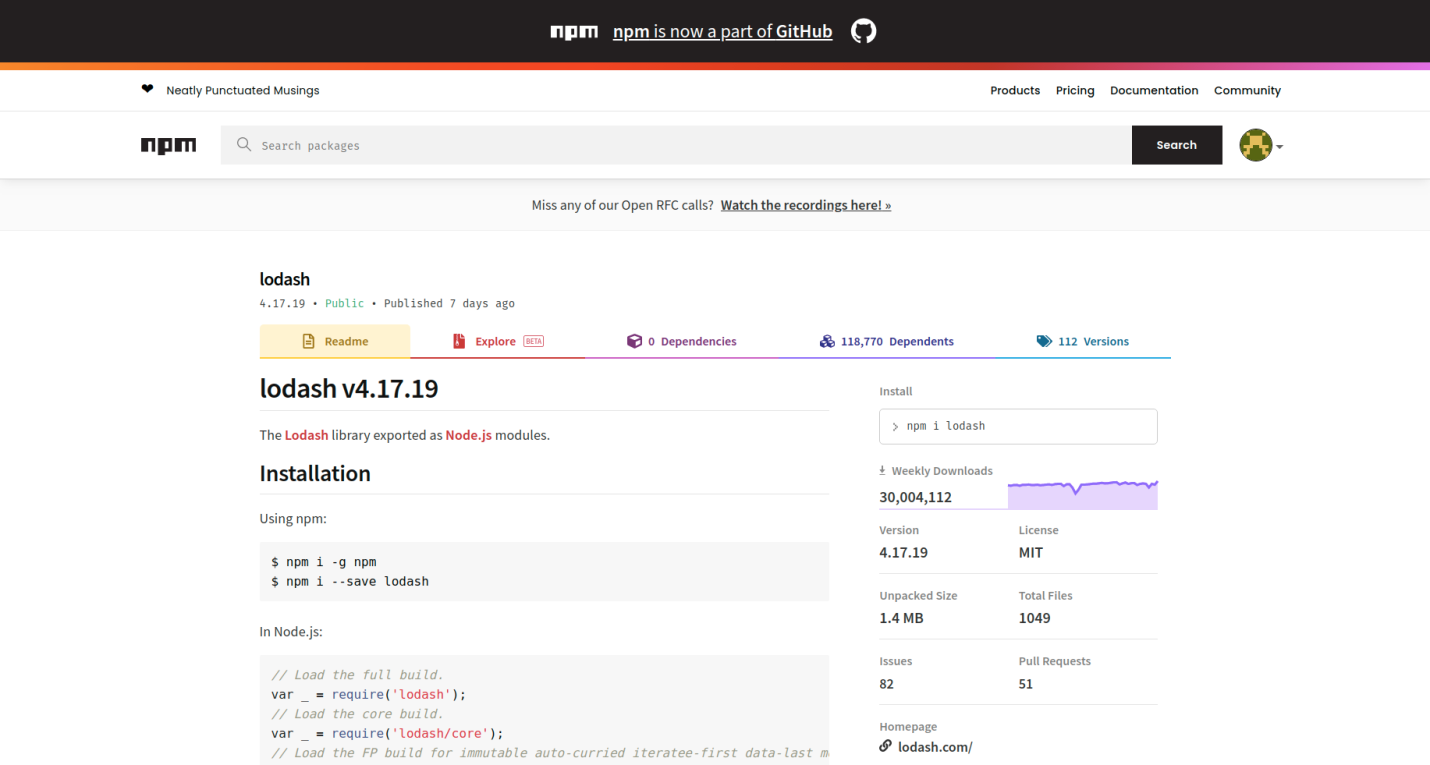This screenshot has width=1430, height=765.
Task: Click the Installation heading
Action: (x=315, y=473)
